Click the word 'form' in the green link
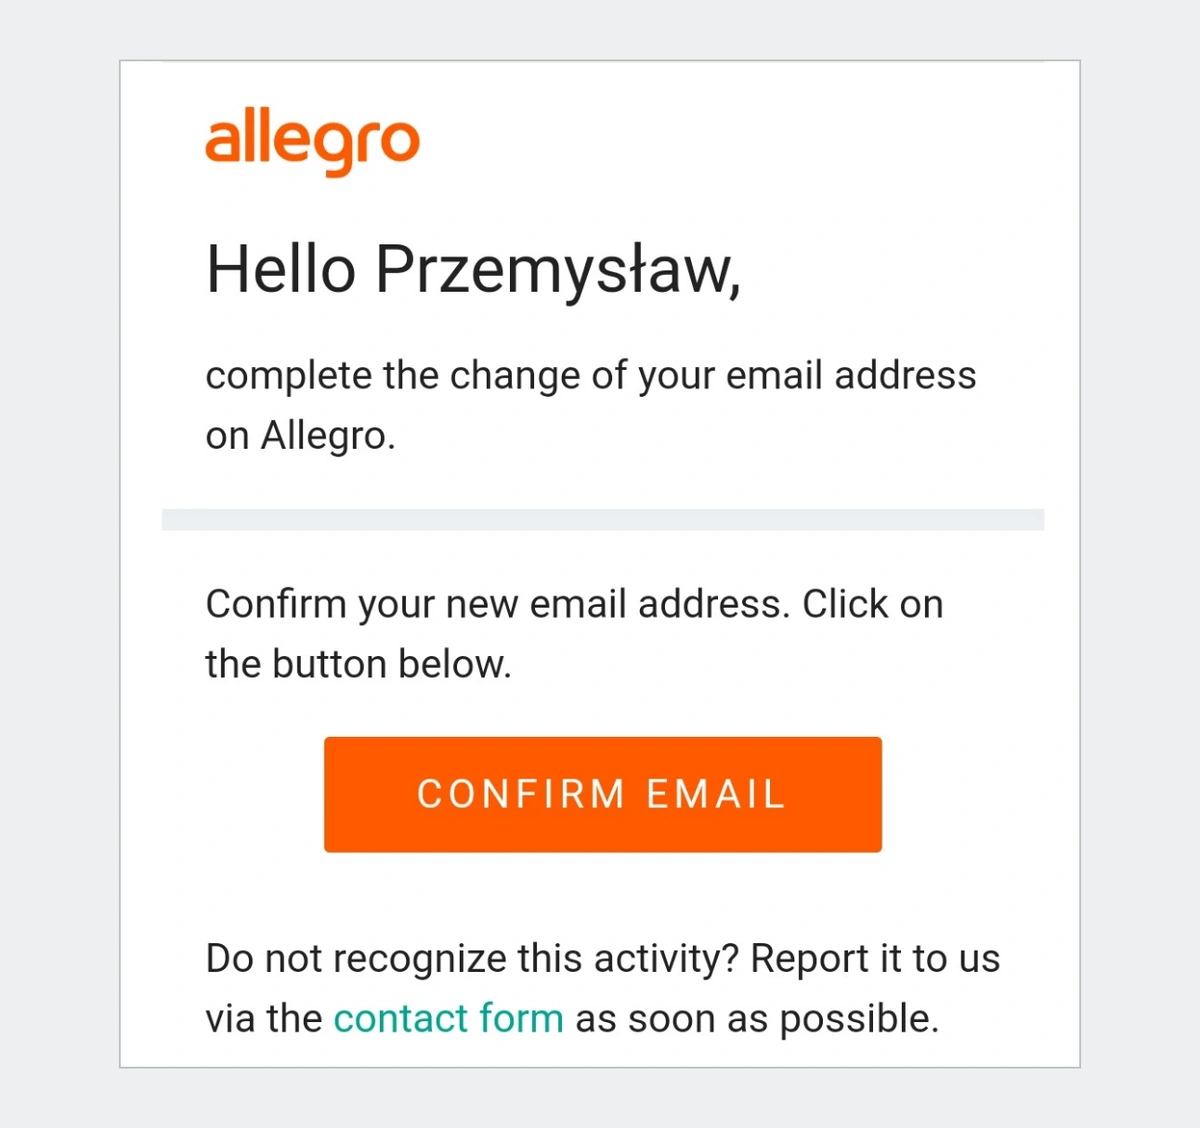 coord(521,1019)
